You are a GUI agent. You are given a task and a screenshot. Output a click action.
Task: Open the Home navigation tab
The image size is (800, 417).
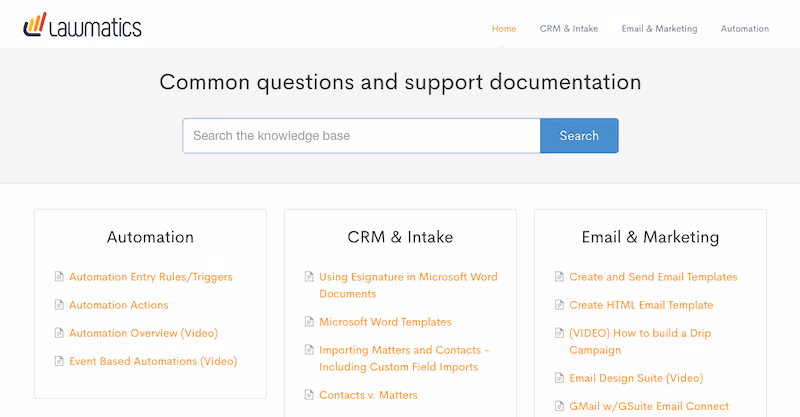(x=504, y=29)
